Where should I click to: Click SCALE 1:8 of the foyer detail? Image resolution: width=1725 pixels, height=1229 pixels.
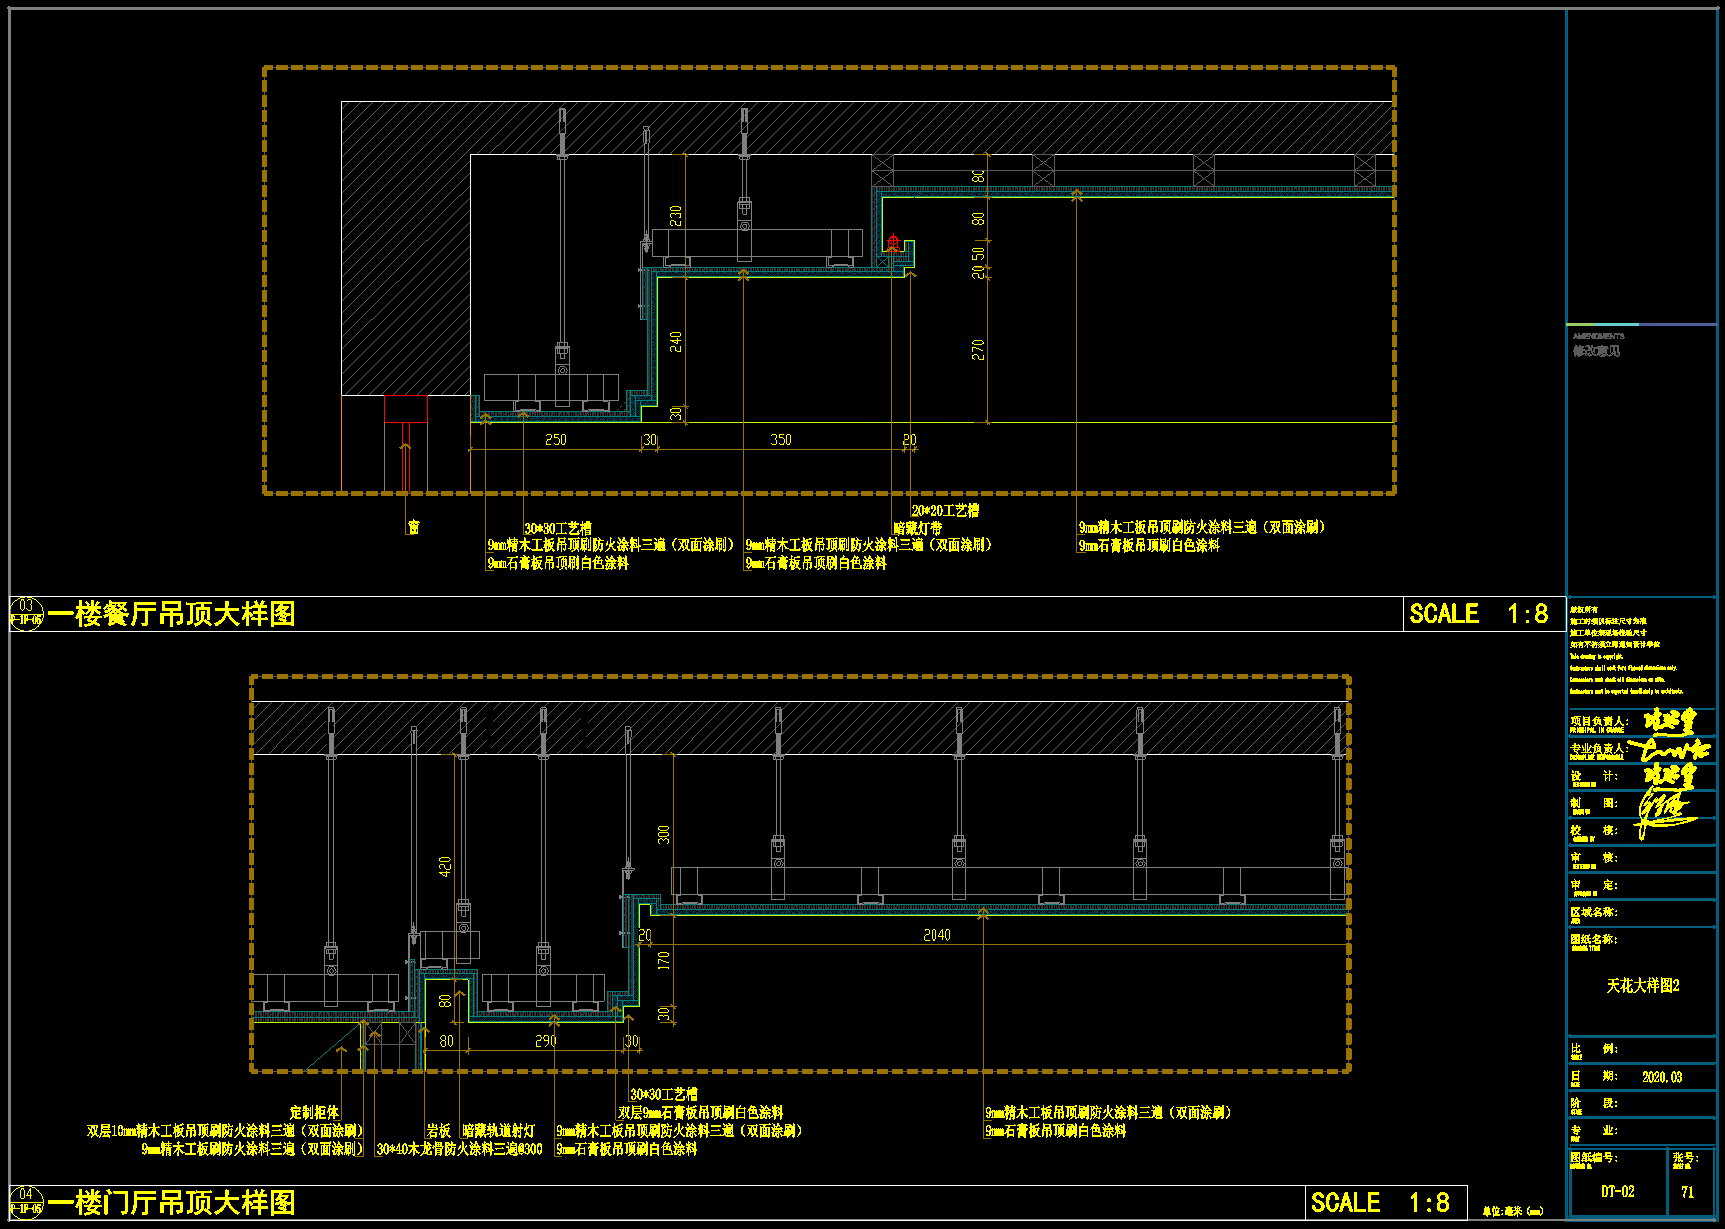pos(1380,1202)
